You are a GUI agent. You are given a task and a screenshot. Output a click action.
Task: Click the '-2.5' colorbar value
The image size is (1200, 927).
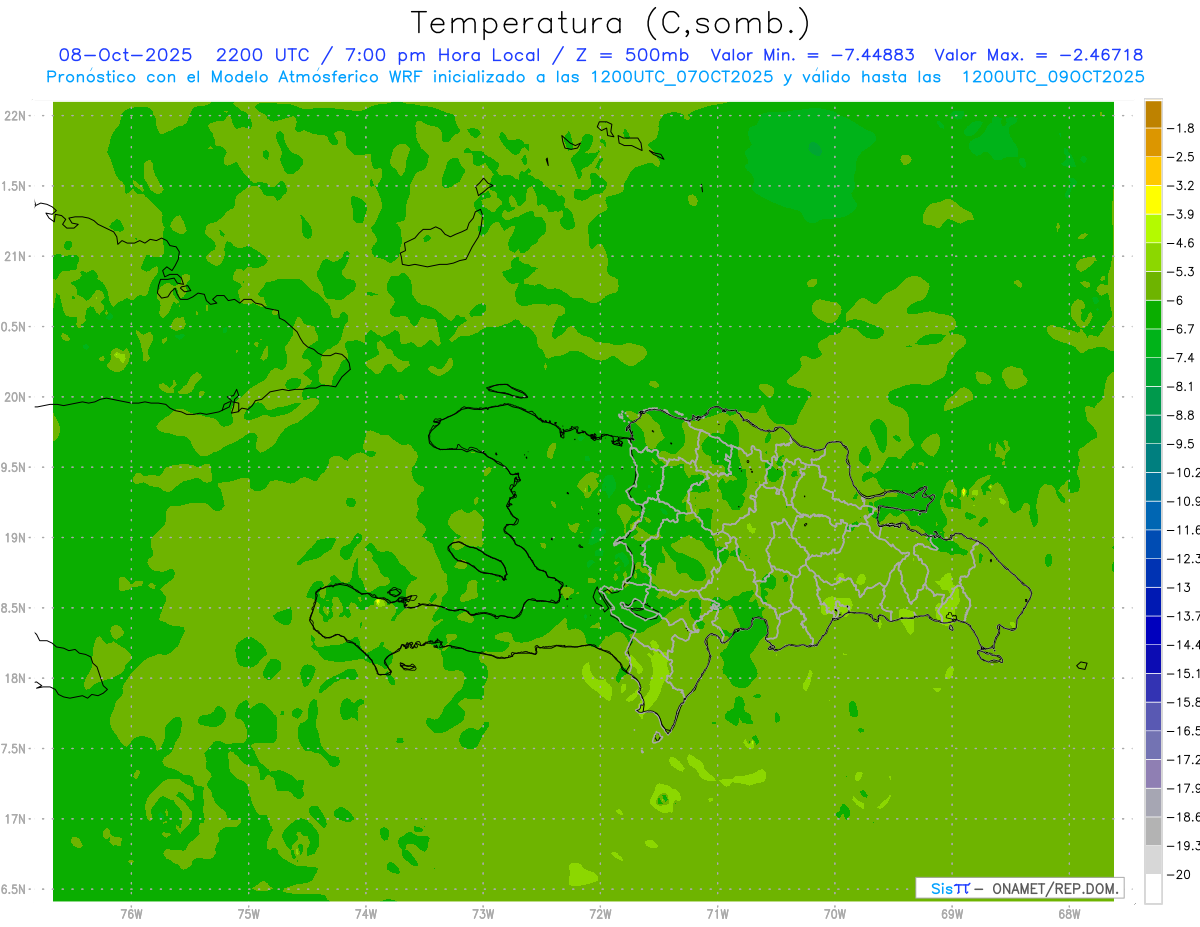point(1182,157)
